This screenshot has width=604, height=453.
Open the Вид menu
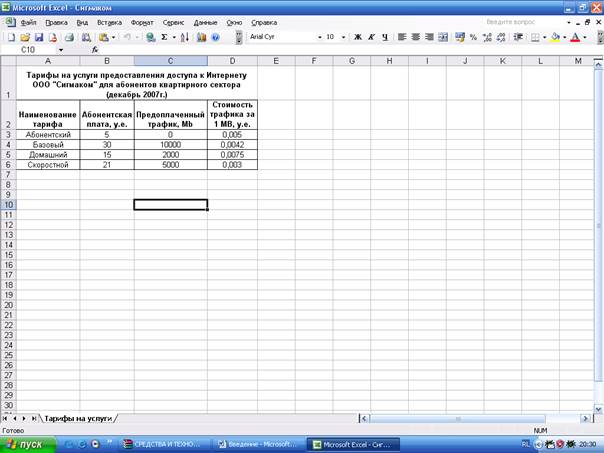pyautogui.click(x=82, y=22)
